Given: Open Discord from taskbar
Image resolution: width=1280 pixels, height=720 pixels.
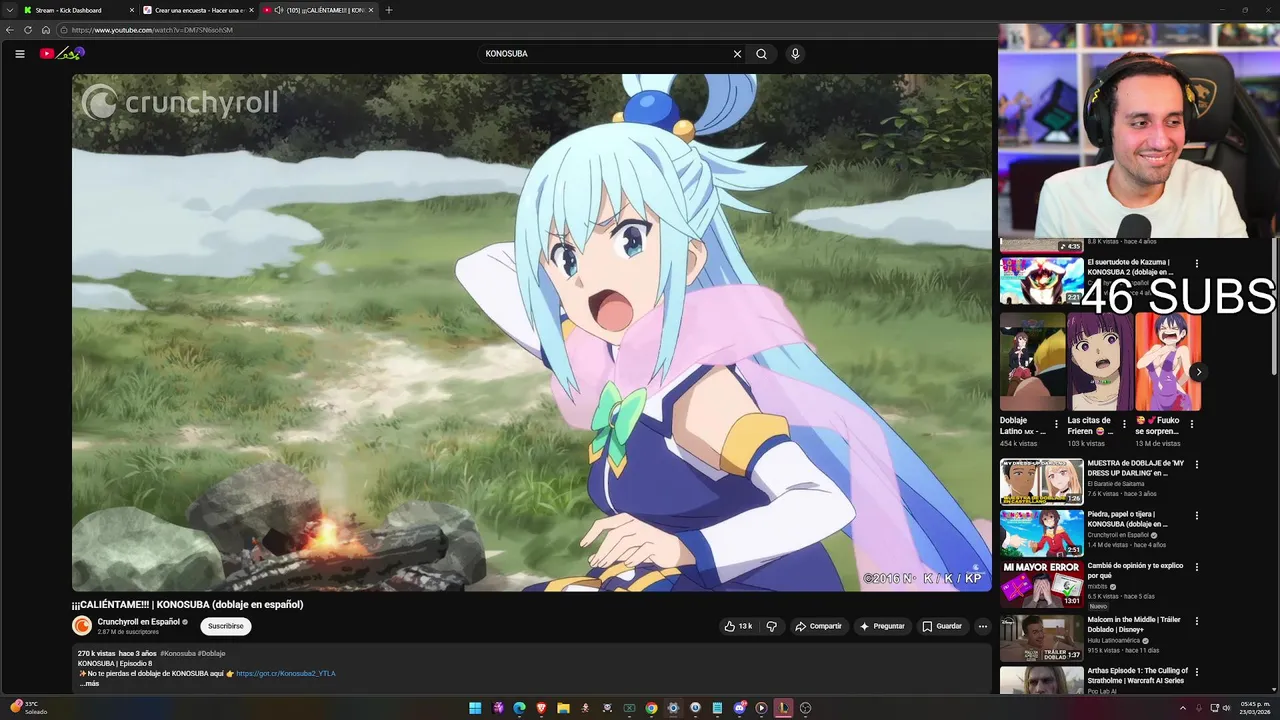Looking at the screenshot, I should tap(739, 708).
